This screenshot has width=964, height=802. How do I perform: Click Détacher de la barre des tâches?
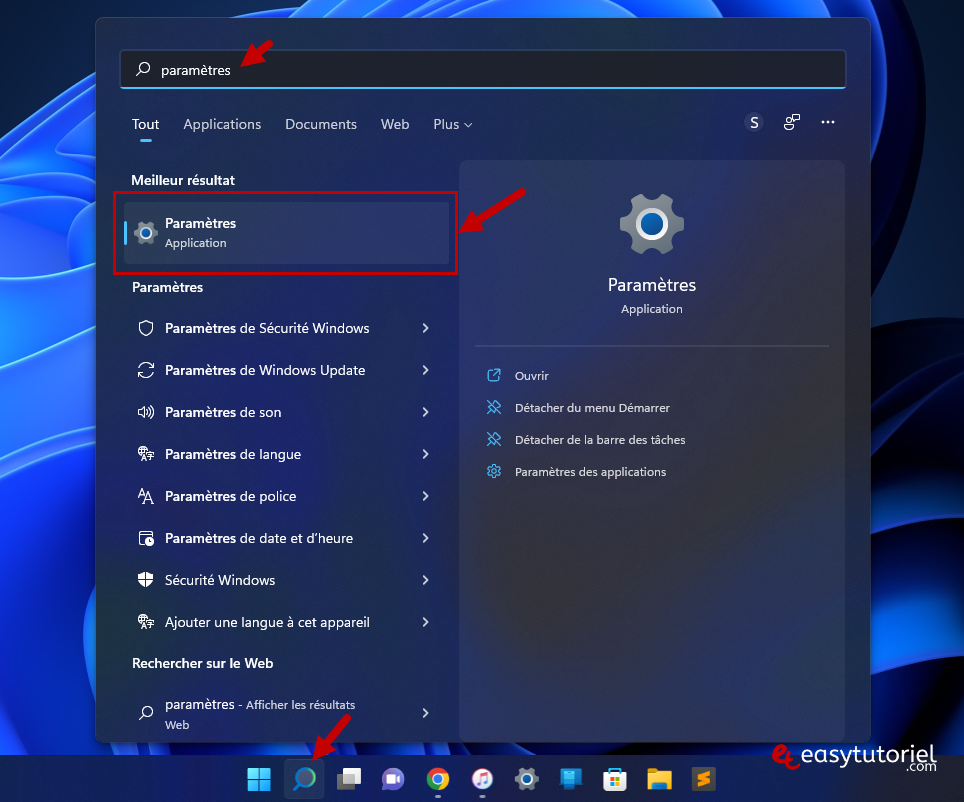pyautogui.click(x=600, y=440)
